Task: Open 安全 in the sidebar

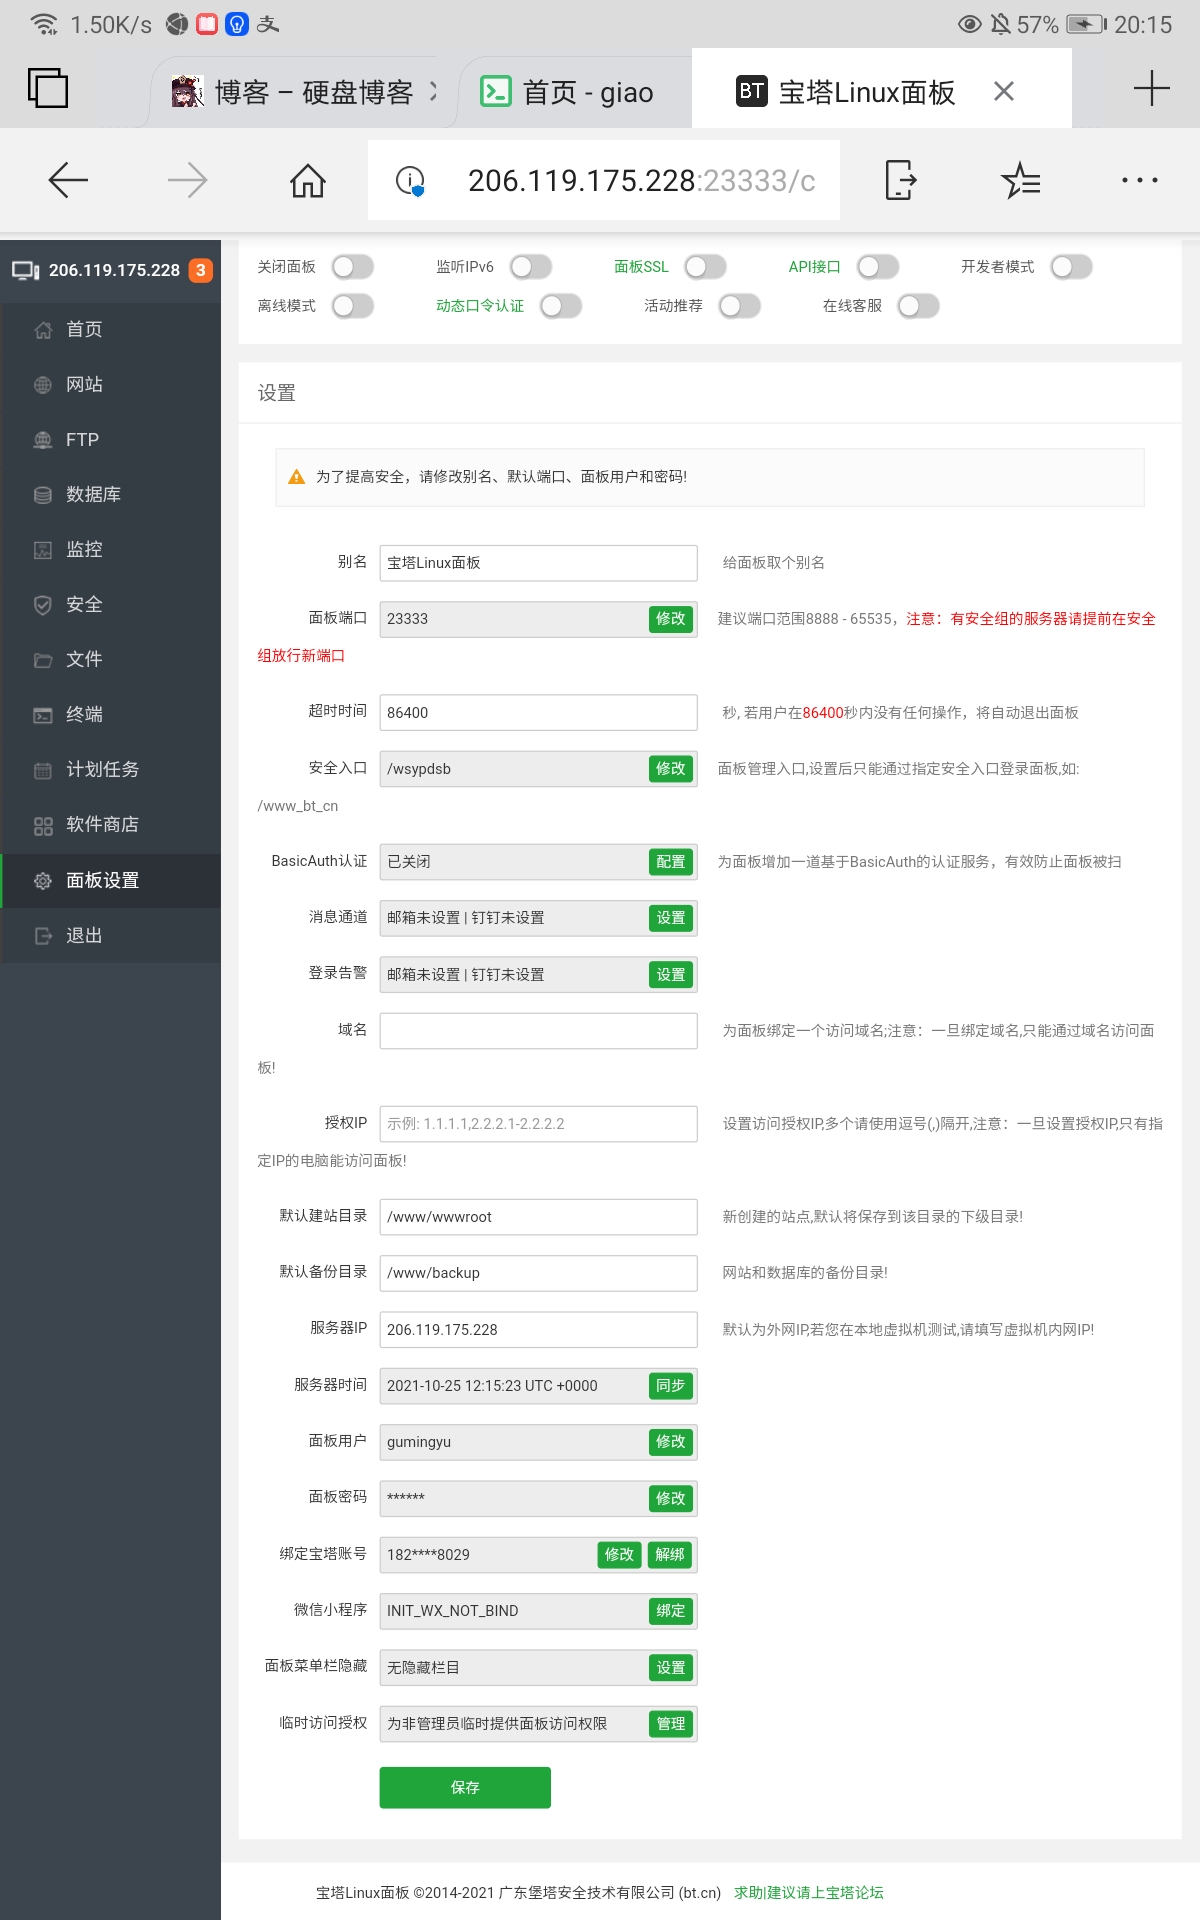Action: 110,604
